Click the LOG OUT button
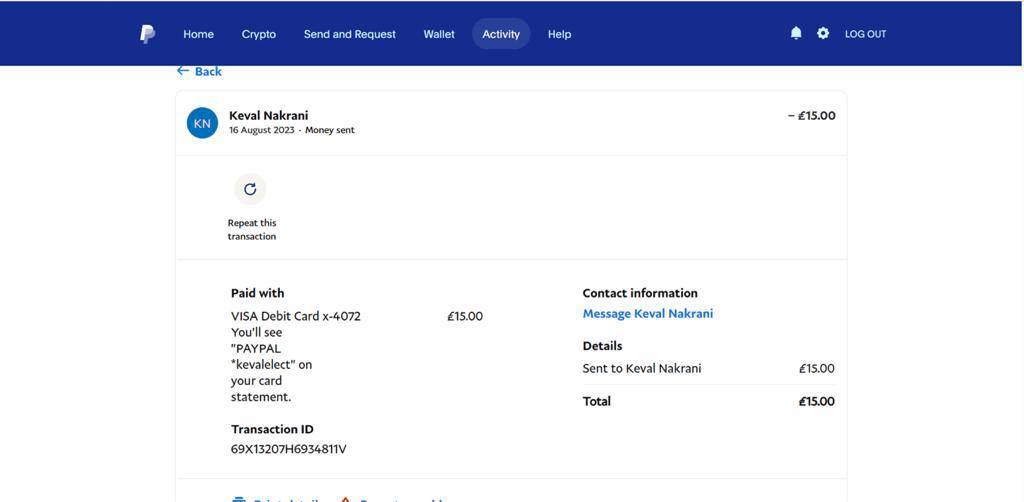The image size is (1024, 502). pos(865,34)
